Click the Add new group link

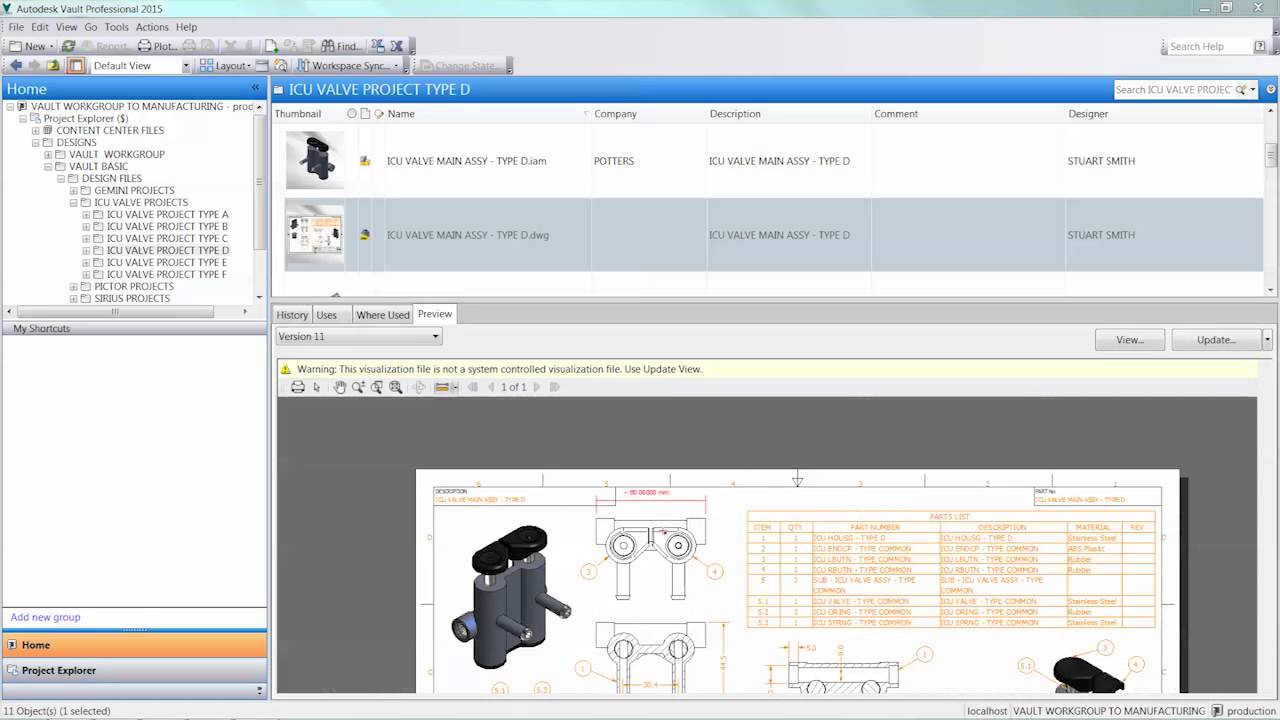point(45,617)
